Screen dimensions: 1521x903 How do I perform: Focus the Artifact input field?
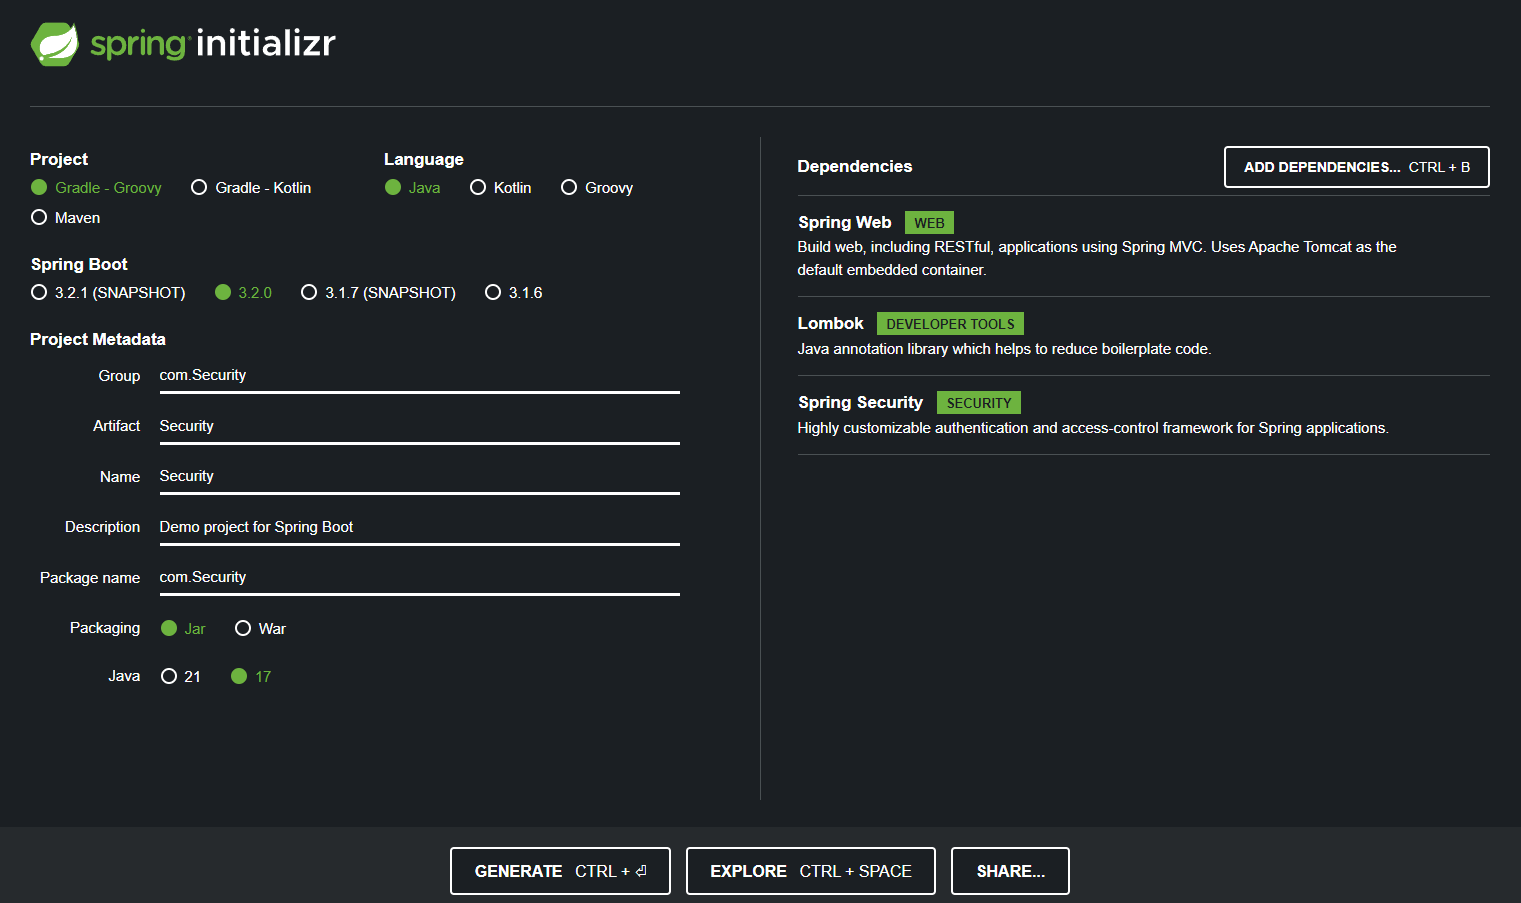(x=419, y=427)
